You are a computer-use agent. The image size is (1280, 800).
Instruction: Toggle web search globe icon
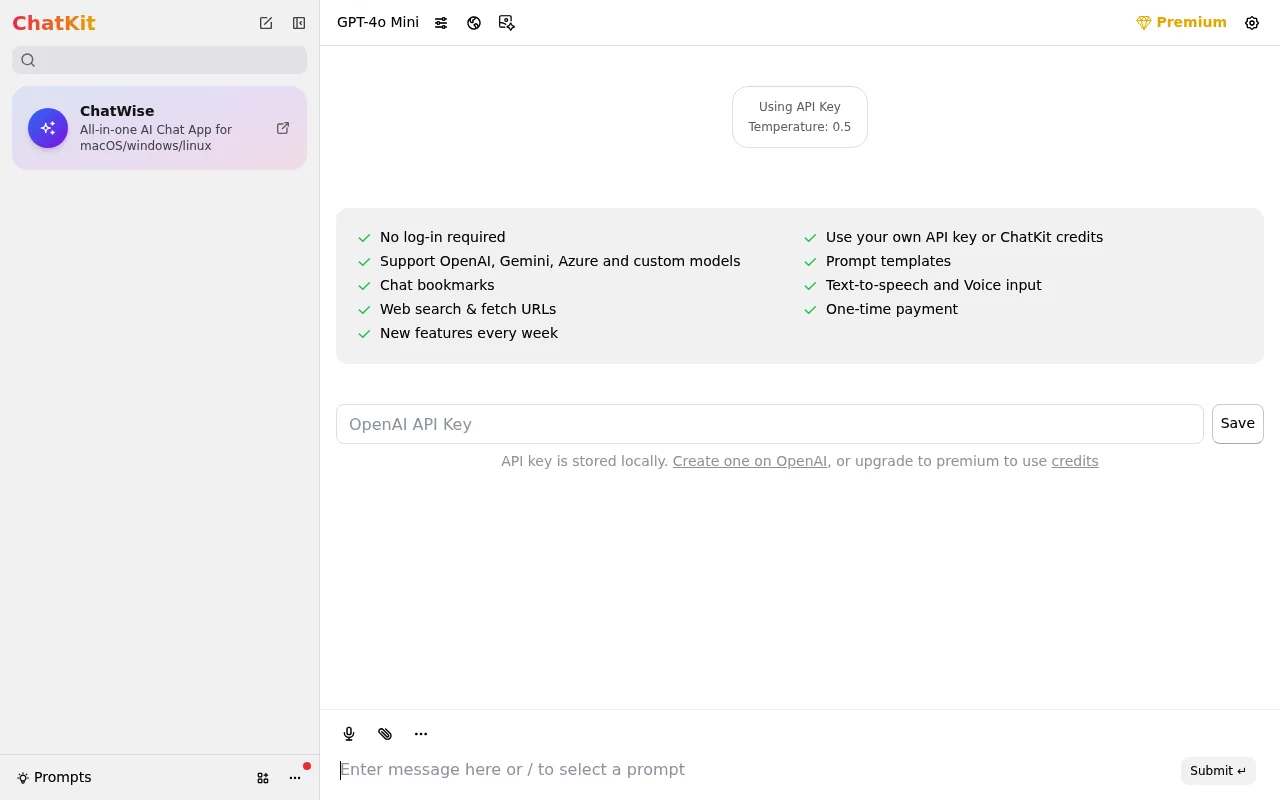pyautogui.click(x=474, y=23)
